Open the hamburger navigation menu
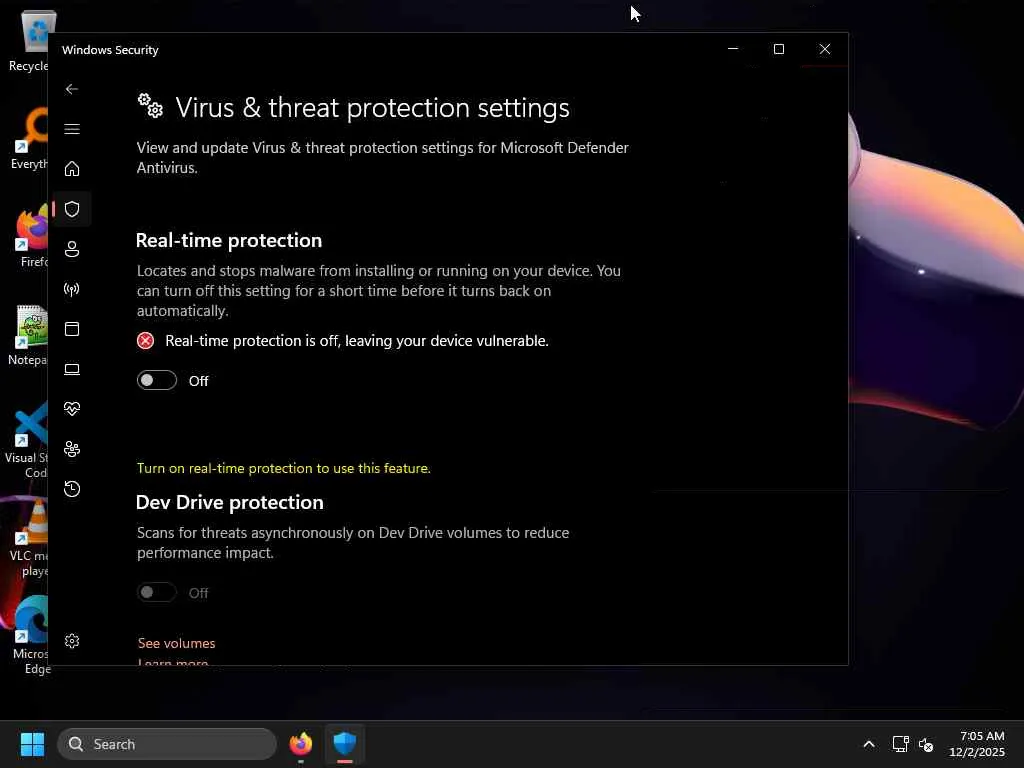1024x768 pixels. [72, 129]
